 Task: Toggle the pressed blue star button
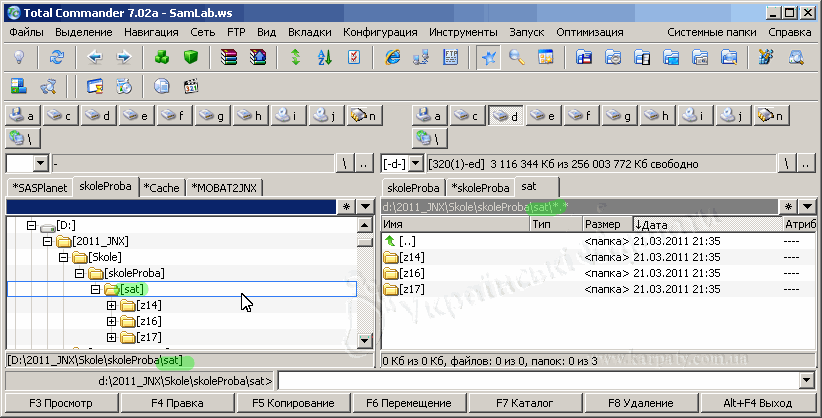489,57
